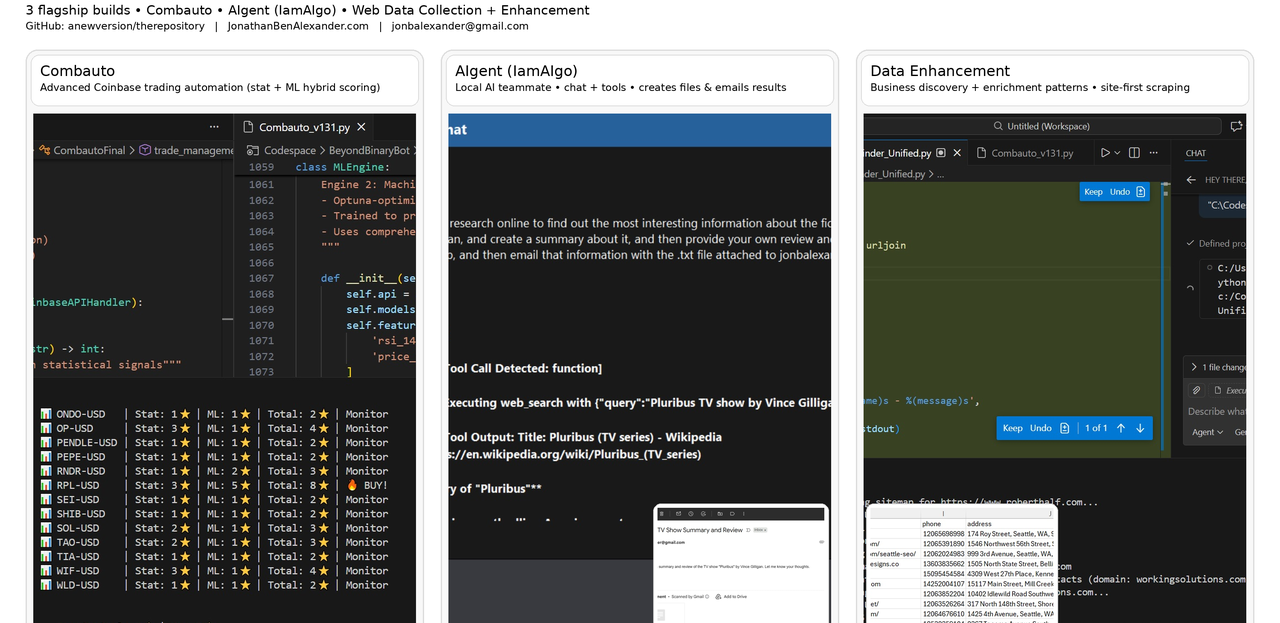Click the split editor icon in the right window
Screen dimensions: 1280x623
tap(1133, 153)
